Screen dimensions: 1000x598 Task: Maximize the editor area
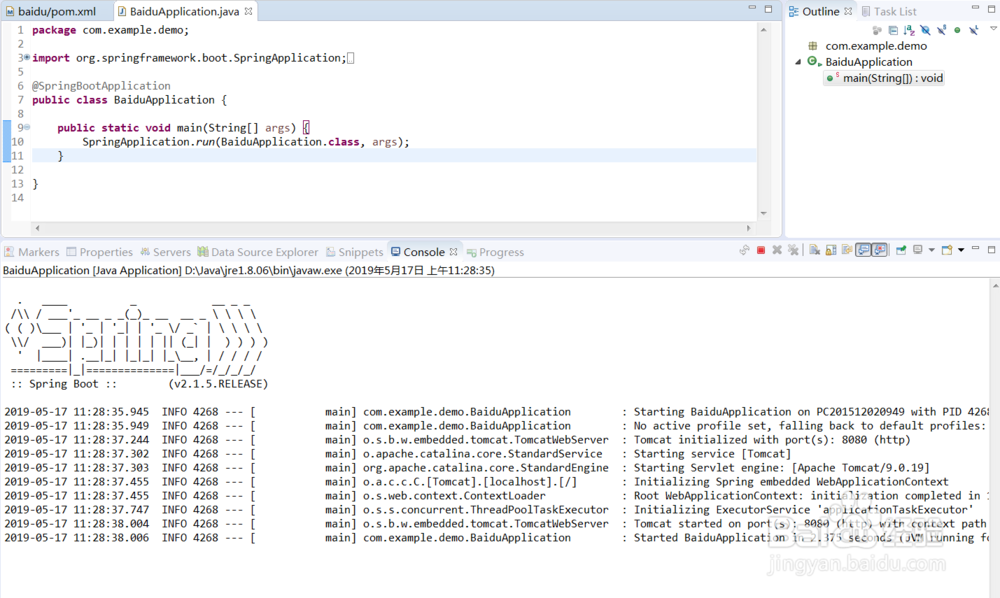coord(768,9)
